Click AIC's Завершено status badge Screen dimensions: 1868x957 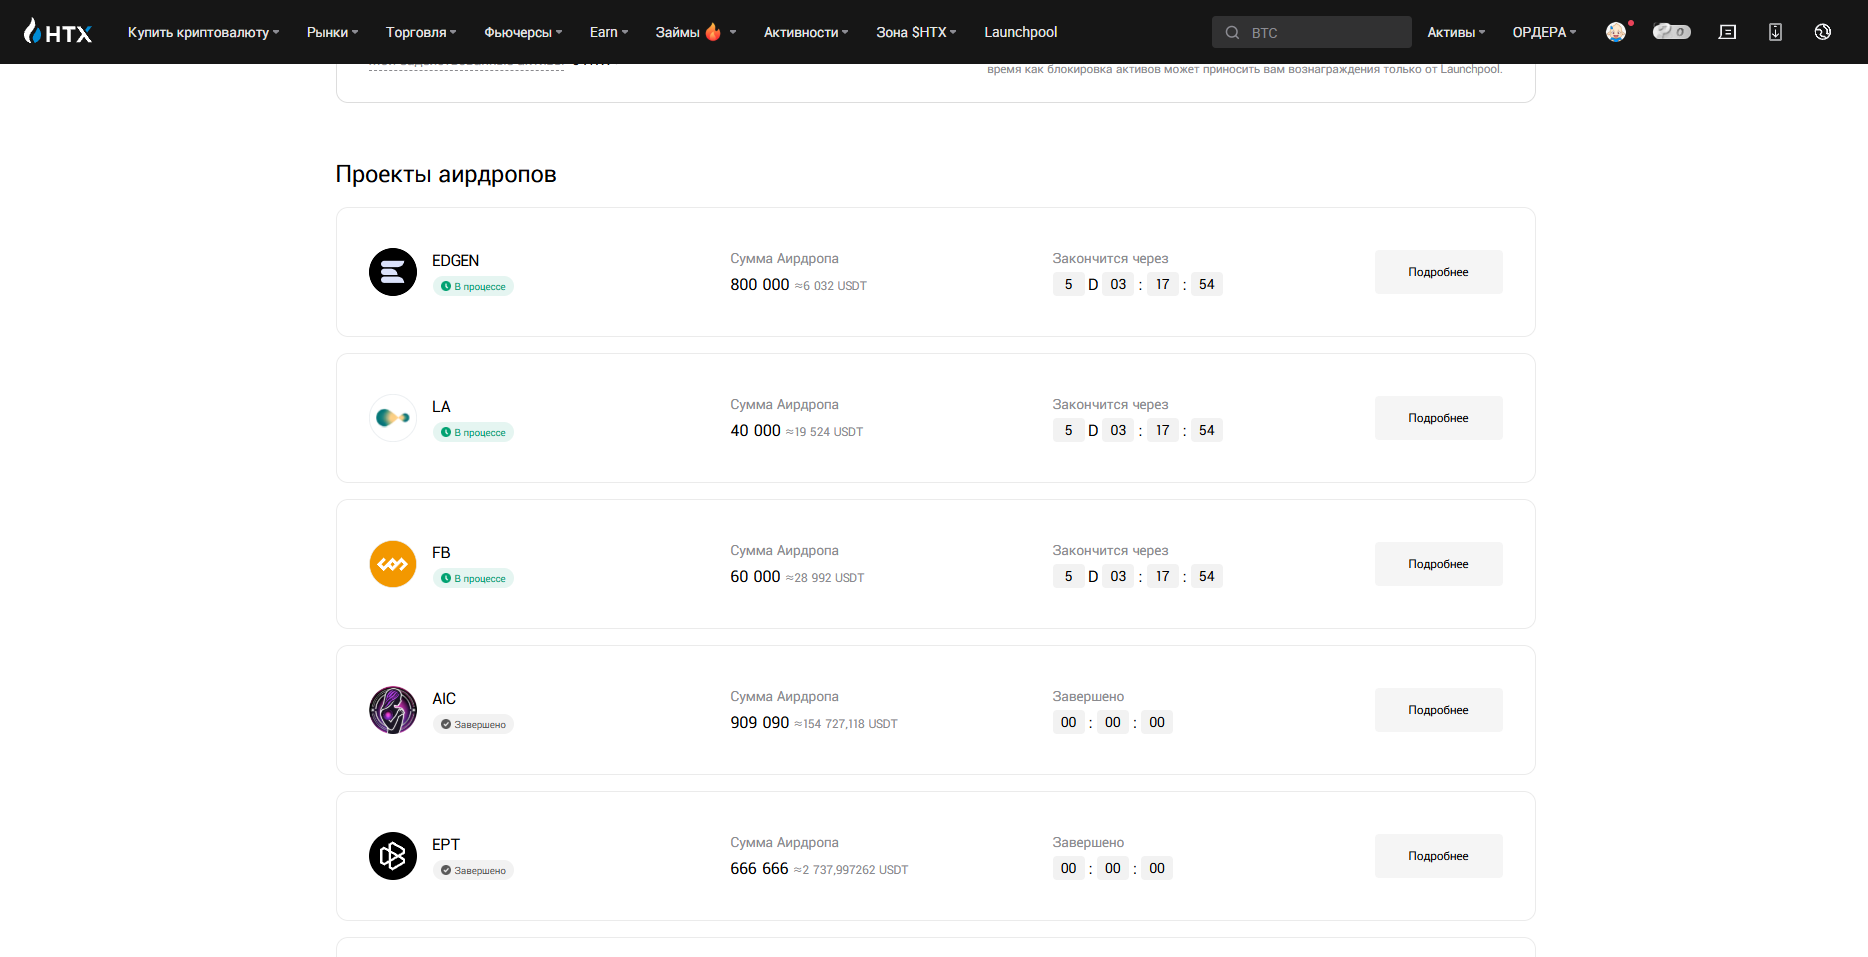pyautogui.click(x=473, y=724)
